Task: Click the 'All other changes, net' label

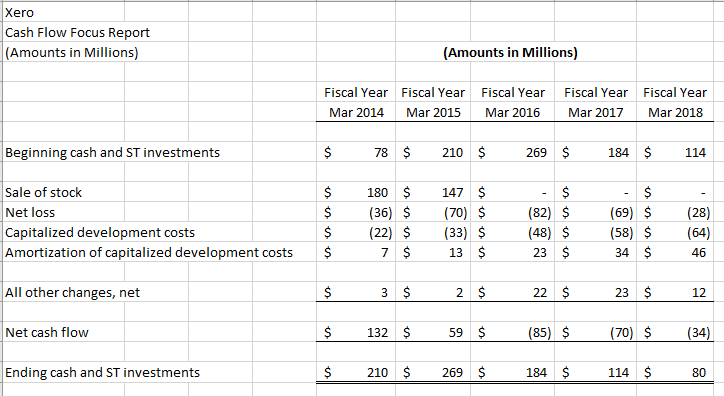Action: point(72,293)
